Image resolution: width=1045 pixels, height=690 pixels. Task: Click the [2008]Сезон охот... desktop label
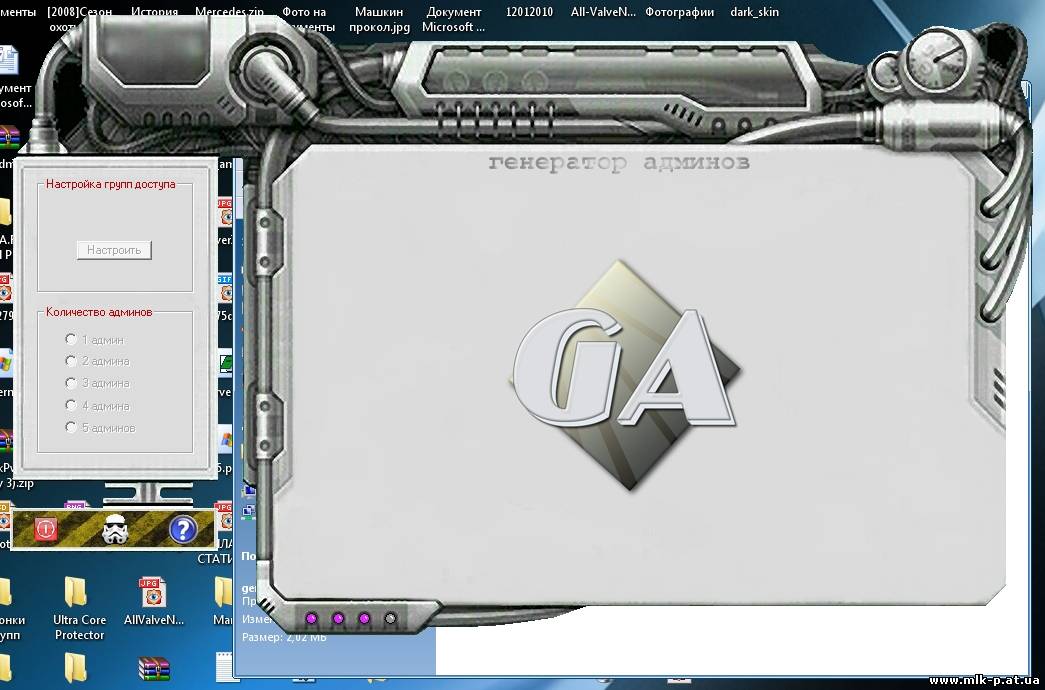tap(80, 19)
